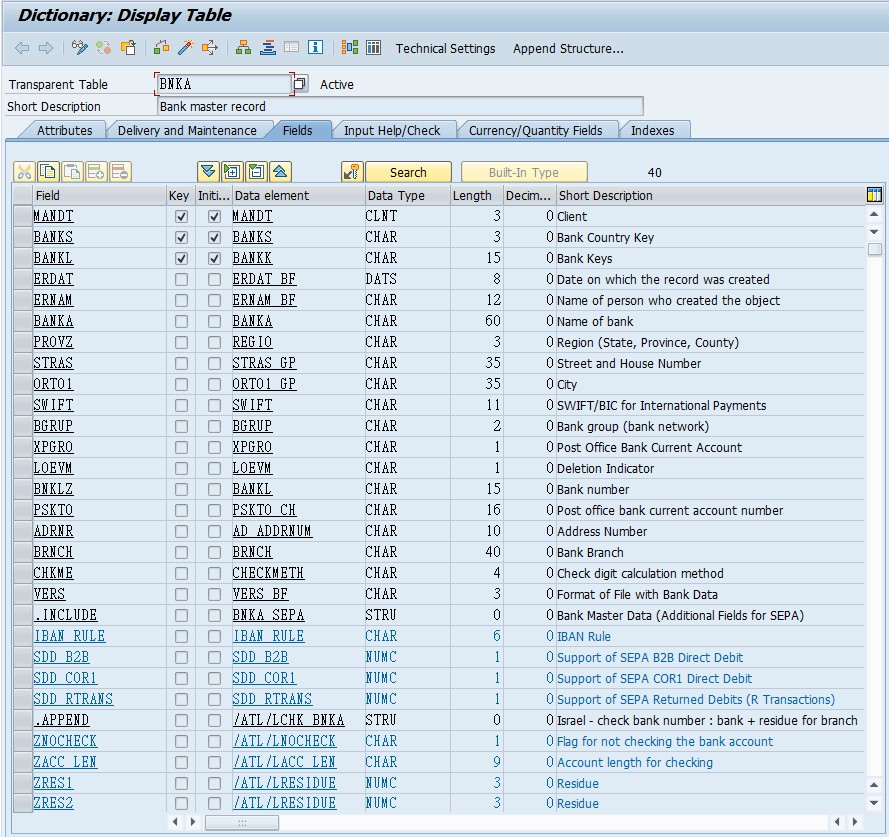Toggle the Key checkbox for MANDT
The image size is (889, 837).
pyautogui.click(x=181, y=216)
